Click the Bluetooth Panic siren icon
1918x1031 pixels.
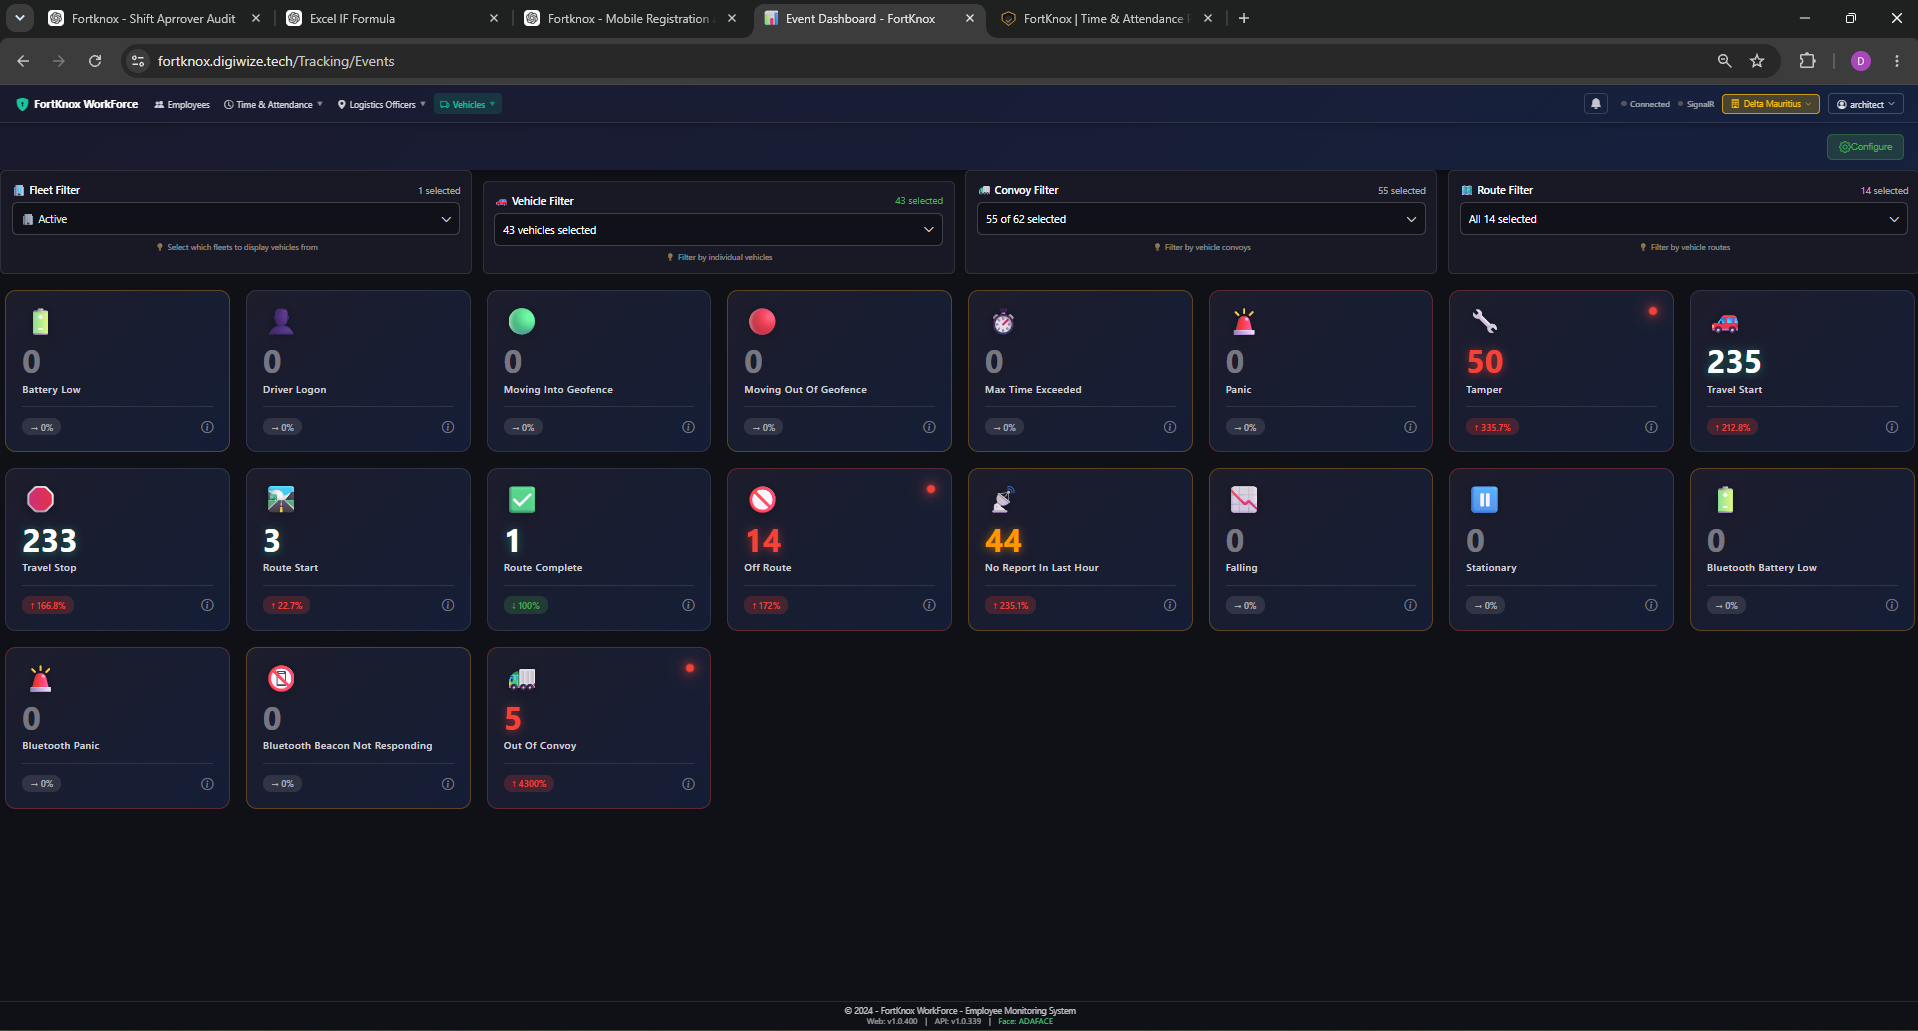pos(40,678)
